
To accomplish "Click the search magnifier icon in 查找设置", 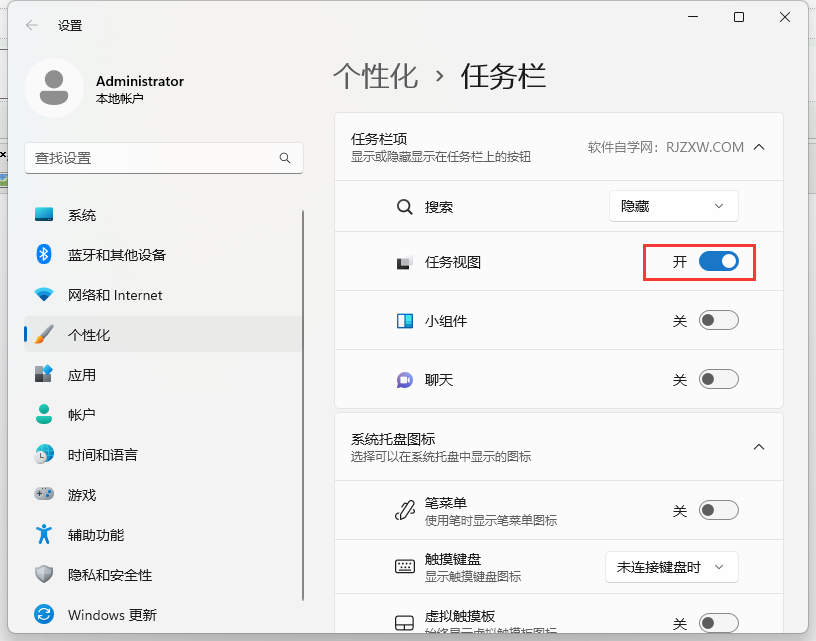I will point(285,158).
